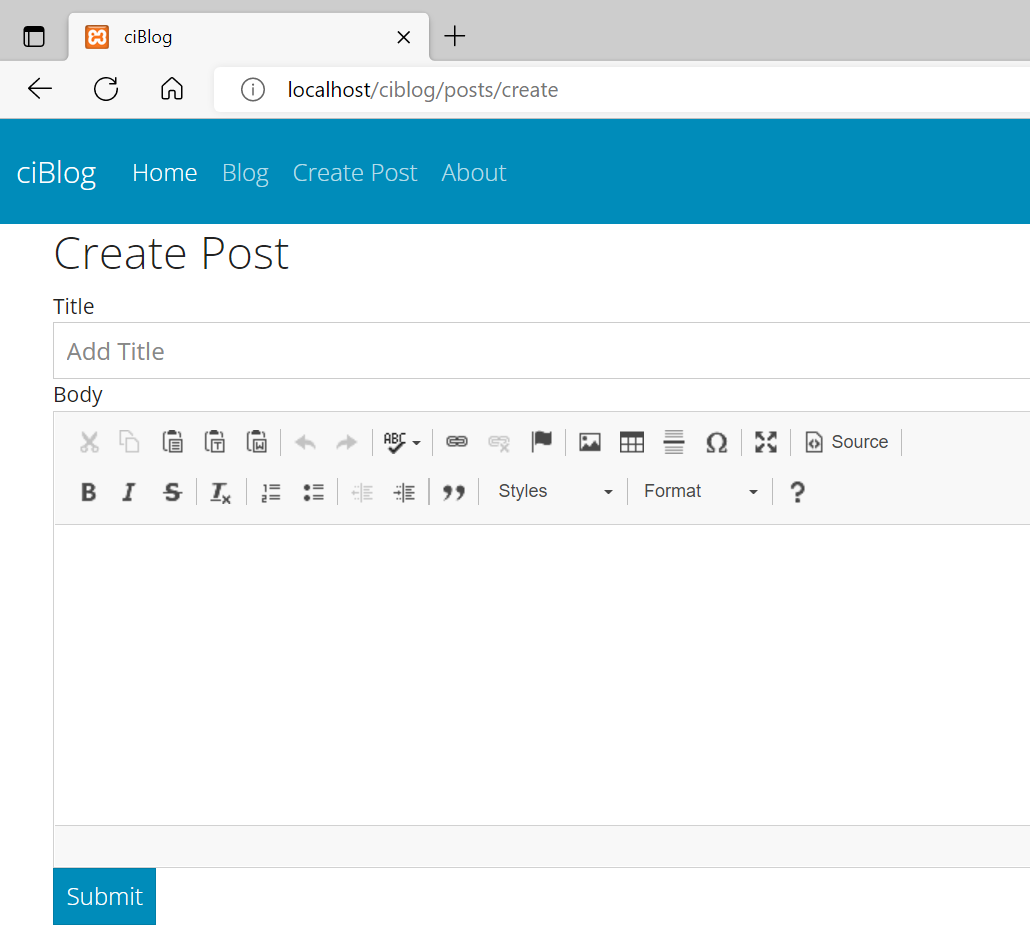This screenshot has width=1030, height=940.
Task: Select Paste as plain text icon
Action: (214, 442)
